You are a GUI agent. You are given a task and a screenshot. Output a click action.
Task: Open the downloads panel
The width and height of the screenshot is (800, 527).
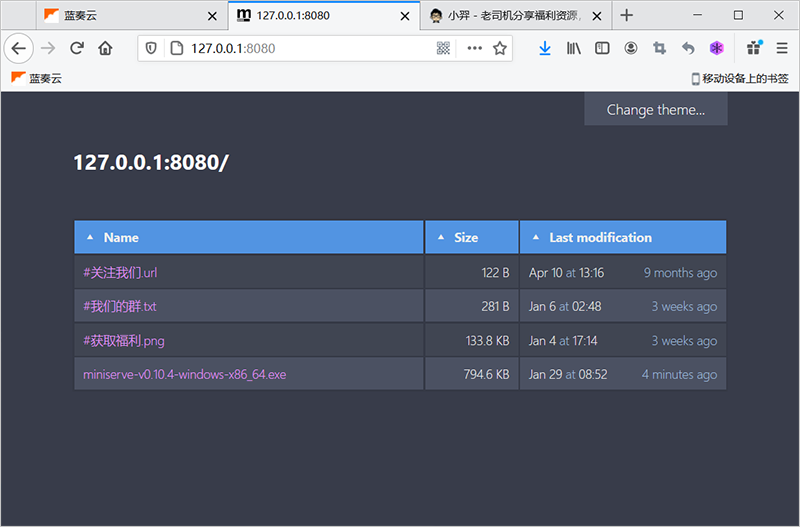click(x=545, y=48)
